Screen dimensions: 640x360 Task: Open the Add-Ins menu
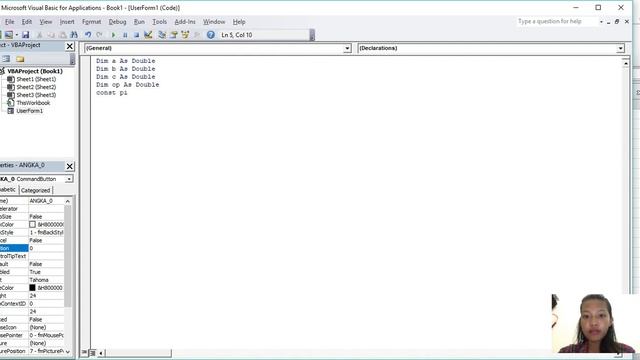[x=185, y=22]
